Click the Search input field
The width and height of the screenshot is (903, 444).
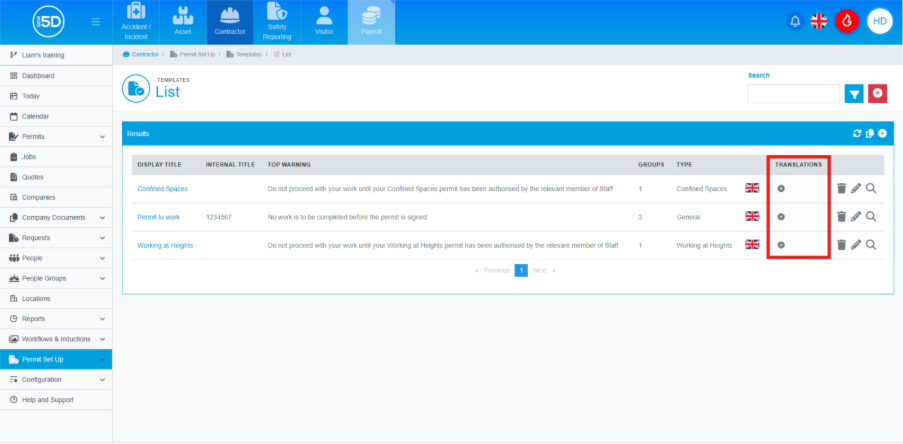[793, 93]
